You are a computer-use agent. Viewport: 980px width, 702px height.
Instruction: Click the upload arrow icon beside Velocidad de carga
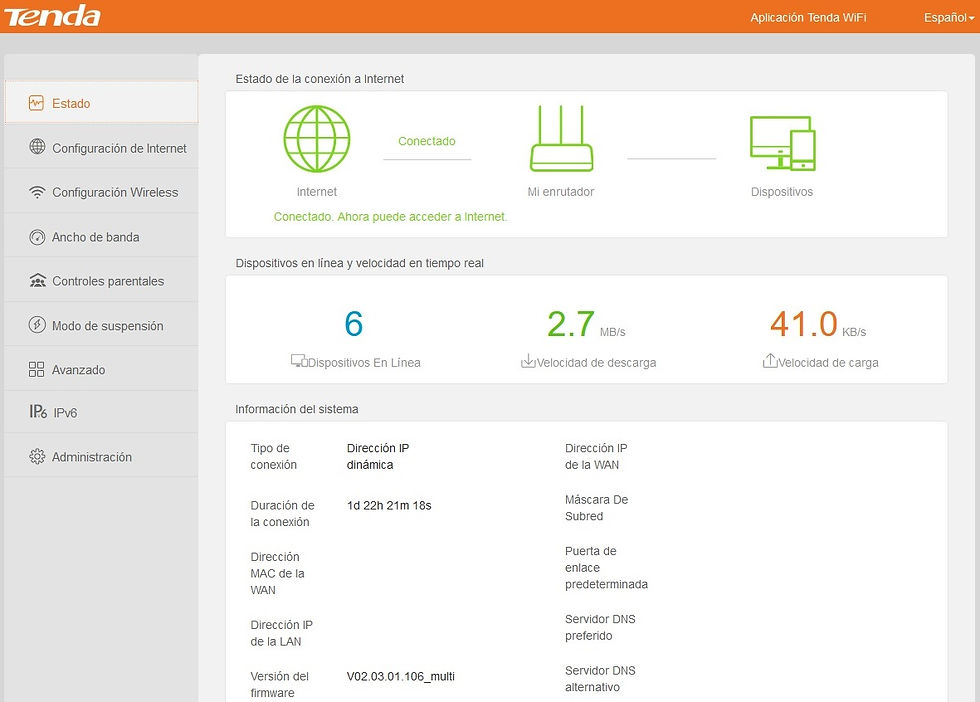coord(770,361)
